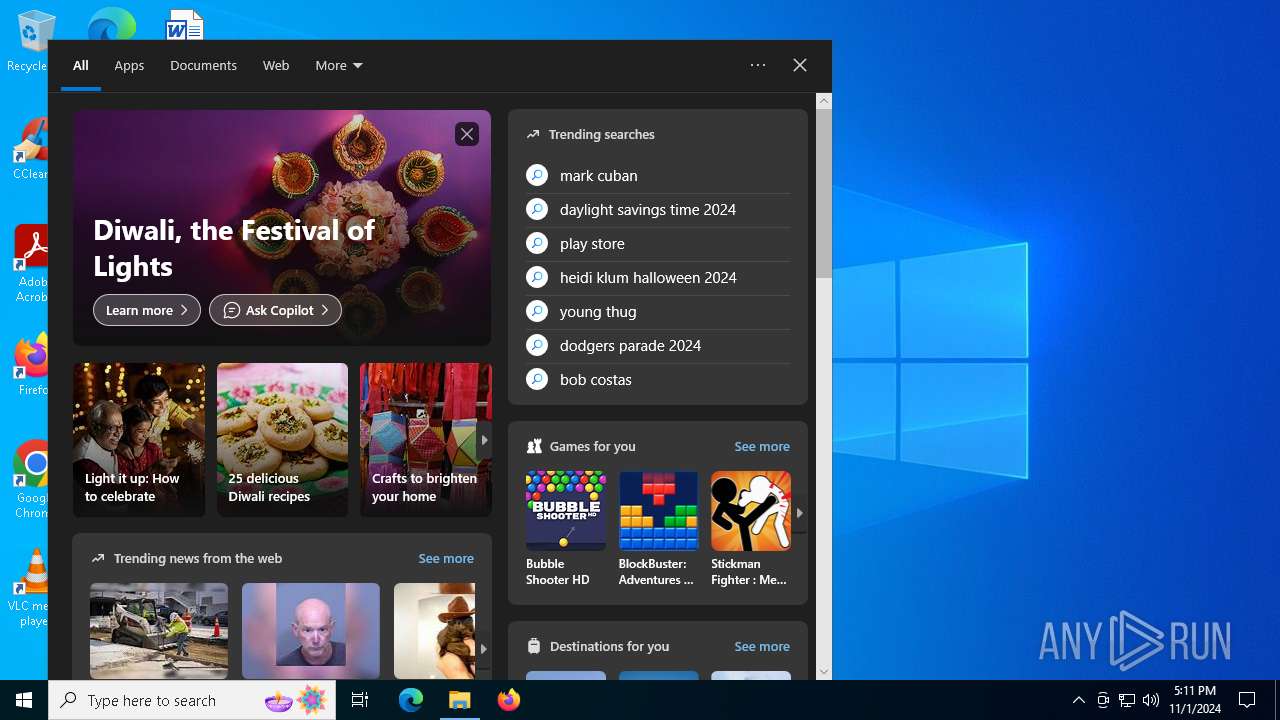Viewport: 1280px width, 720px height.
Task: Search heidi klum halloween 2024
Action: point(658,277)
